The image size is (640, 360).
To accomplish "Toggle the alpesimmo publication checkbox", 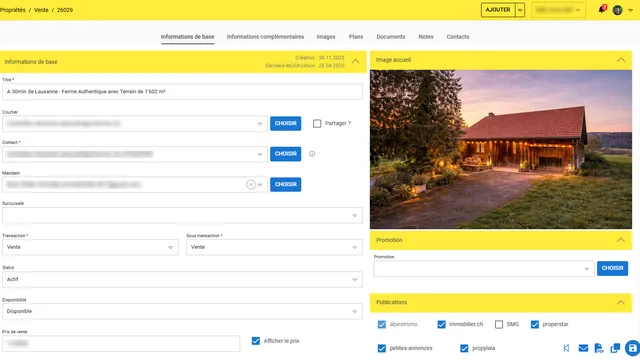I will [x=382, y=324].
